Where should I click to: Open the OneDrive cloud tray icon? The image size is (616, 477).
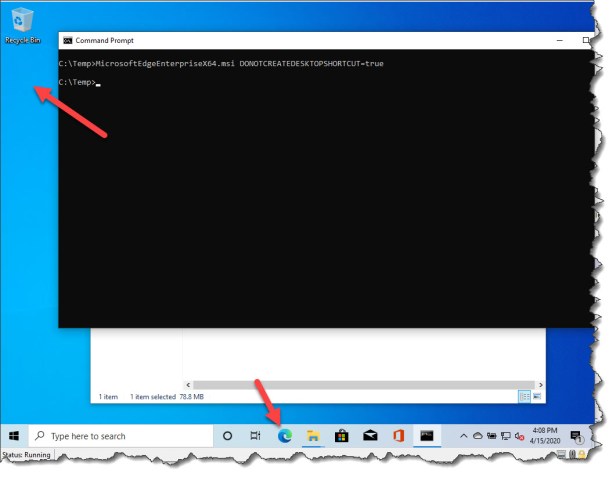click(477, 436)
